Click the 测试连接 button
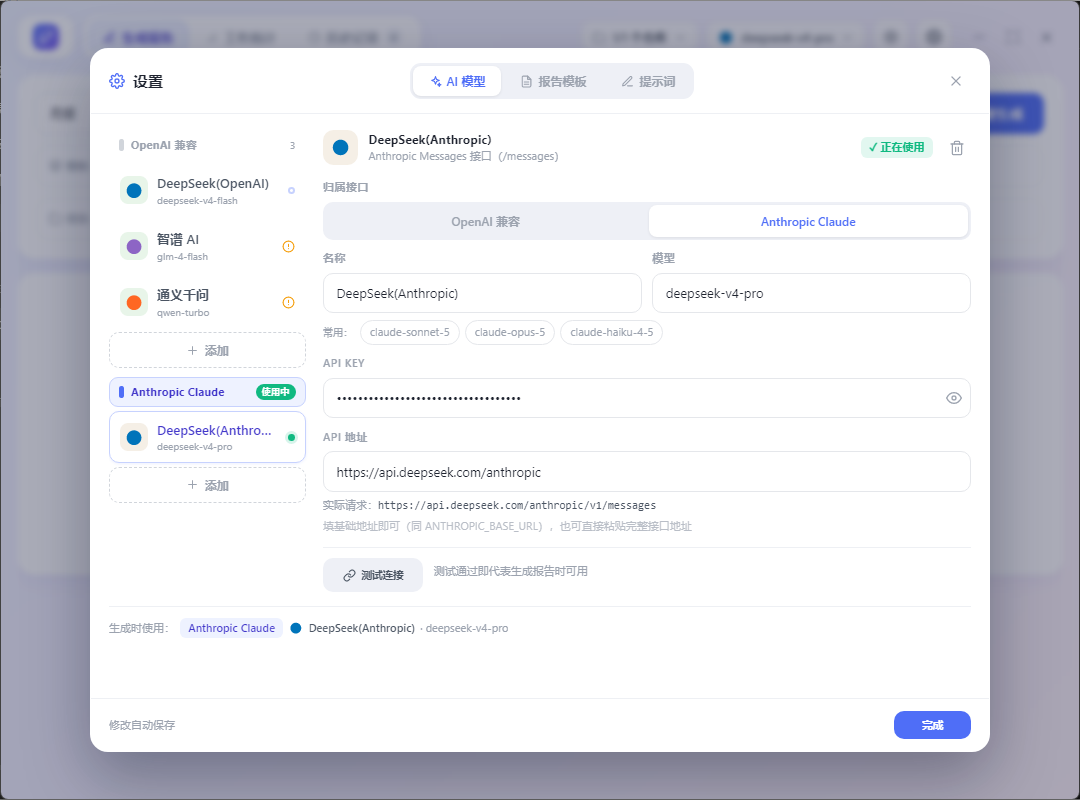 (373, 575)
